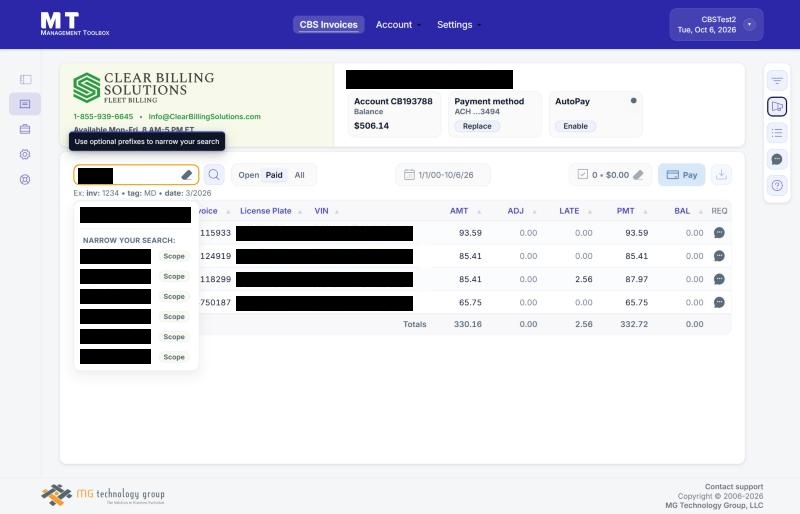
Task: Sort the table by AMT column
Action: (x=459, y=211)
